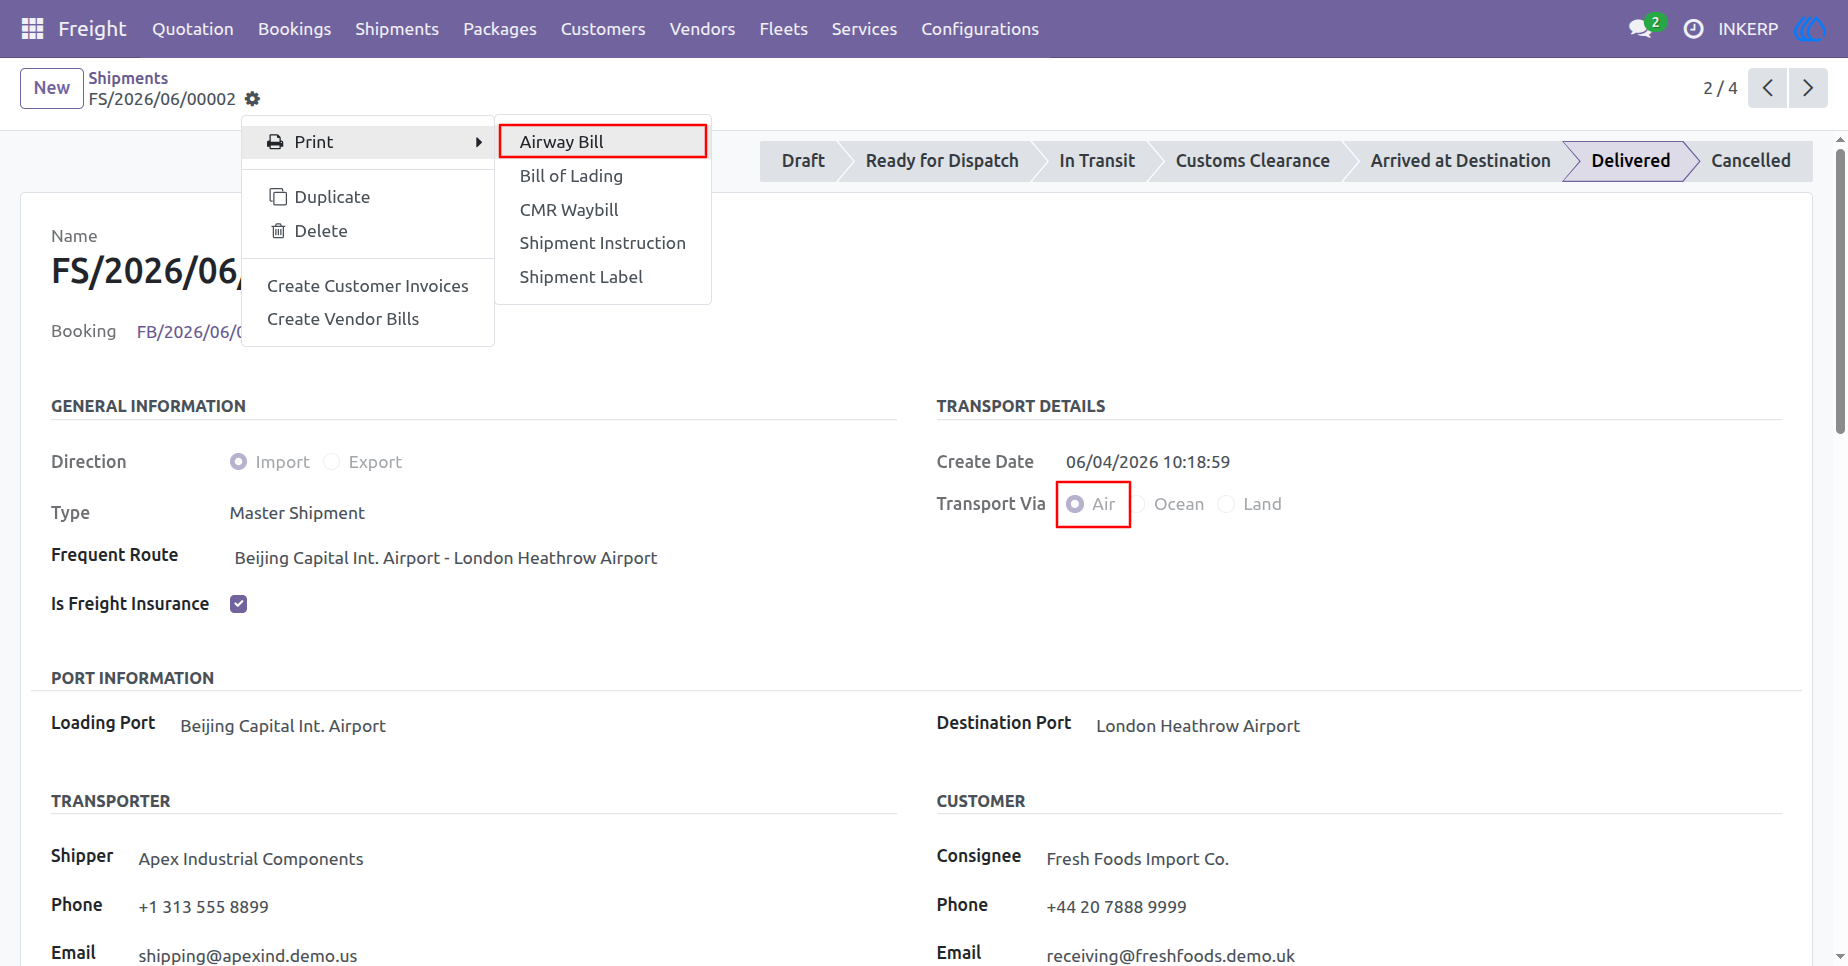Go to next record arrow

(x=1808, y=88)
